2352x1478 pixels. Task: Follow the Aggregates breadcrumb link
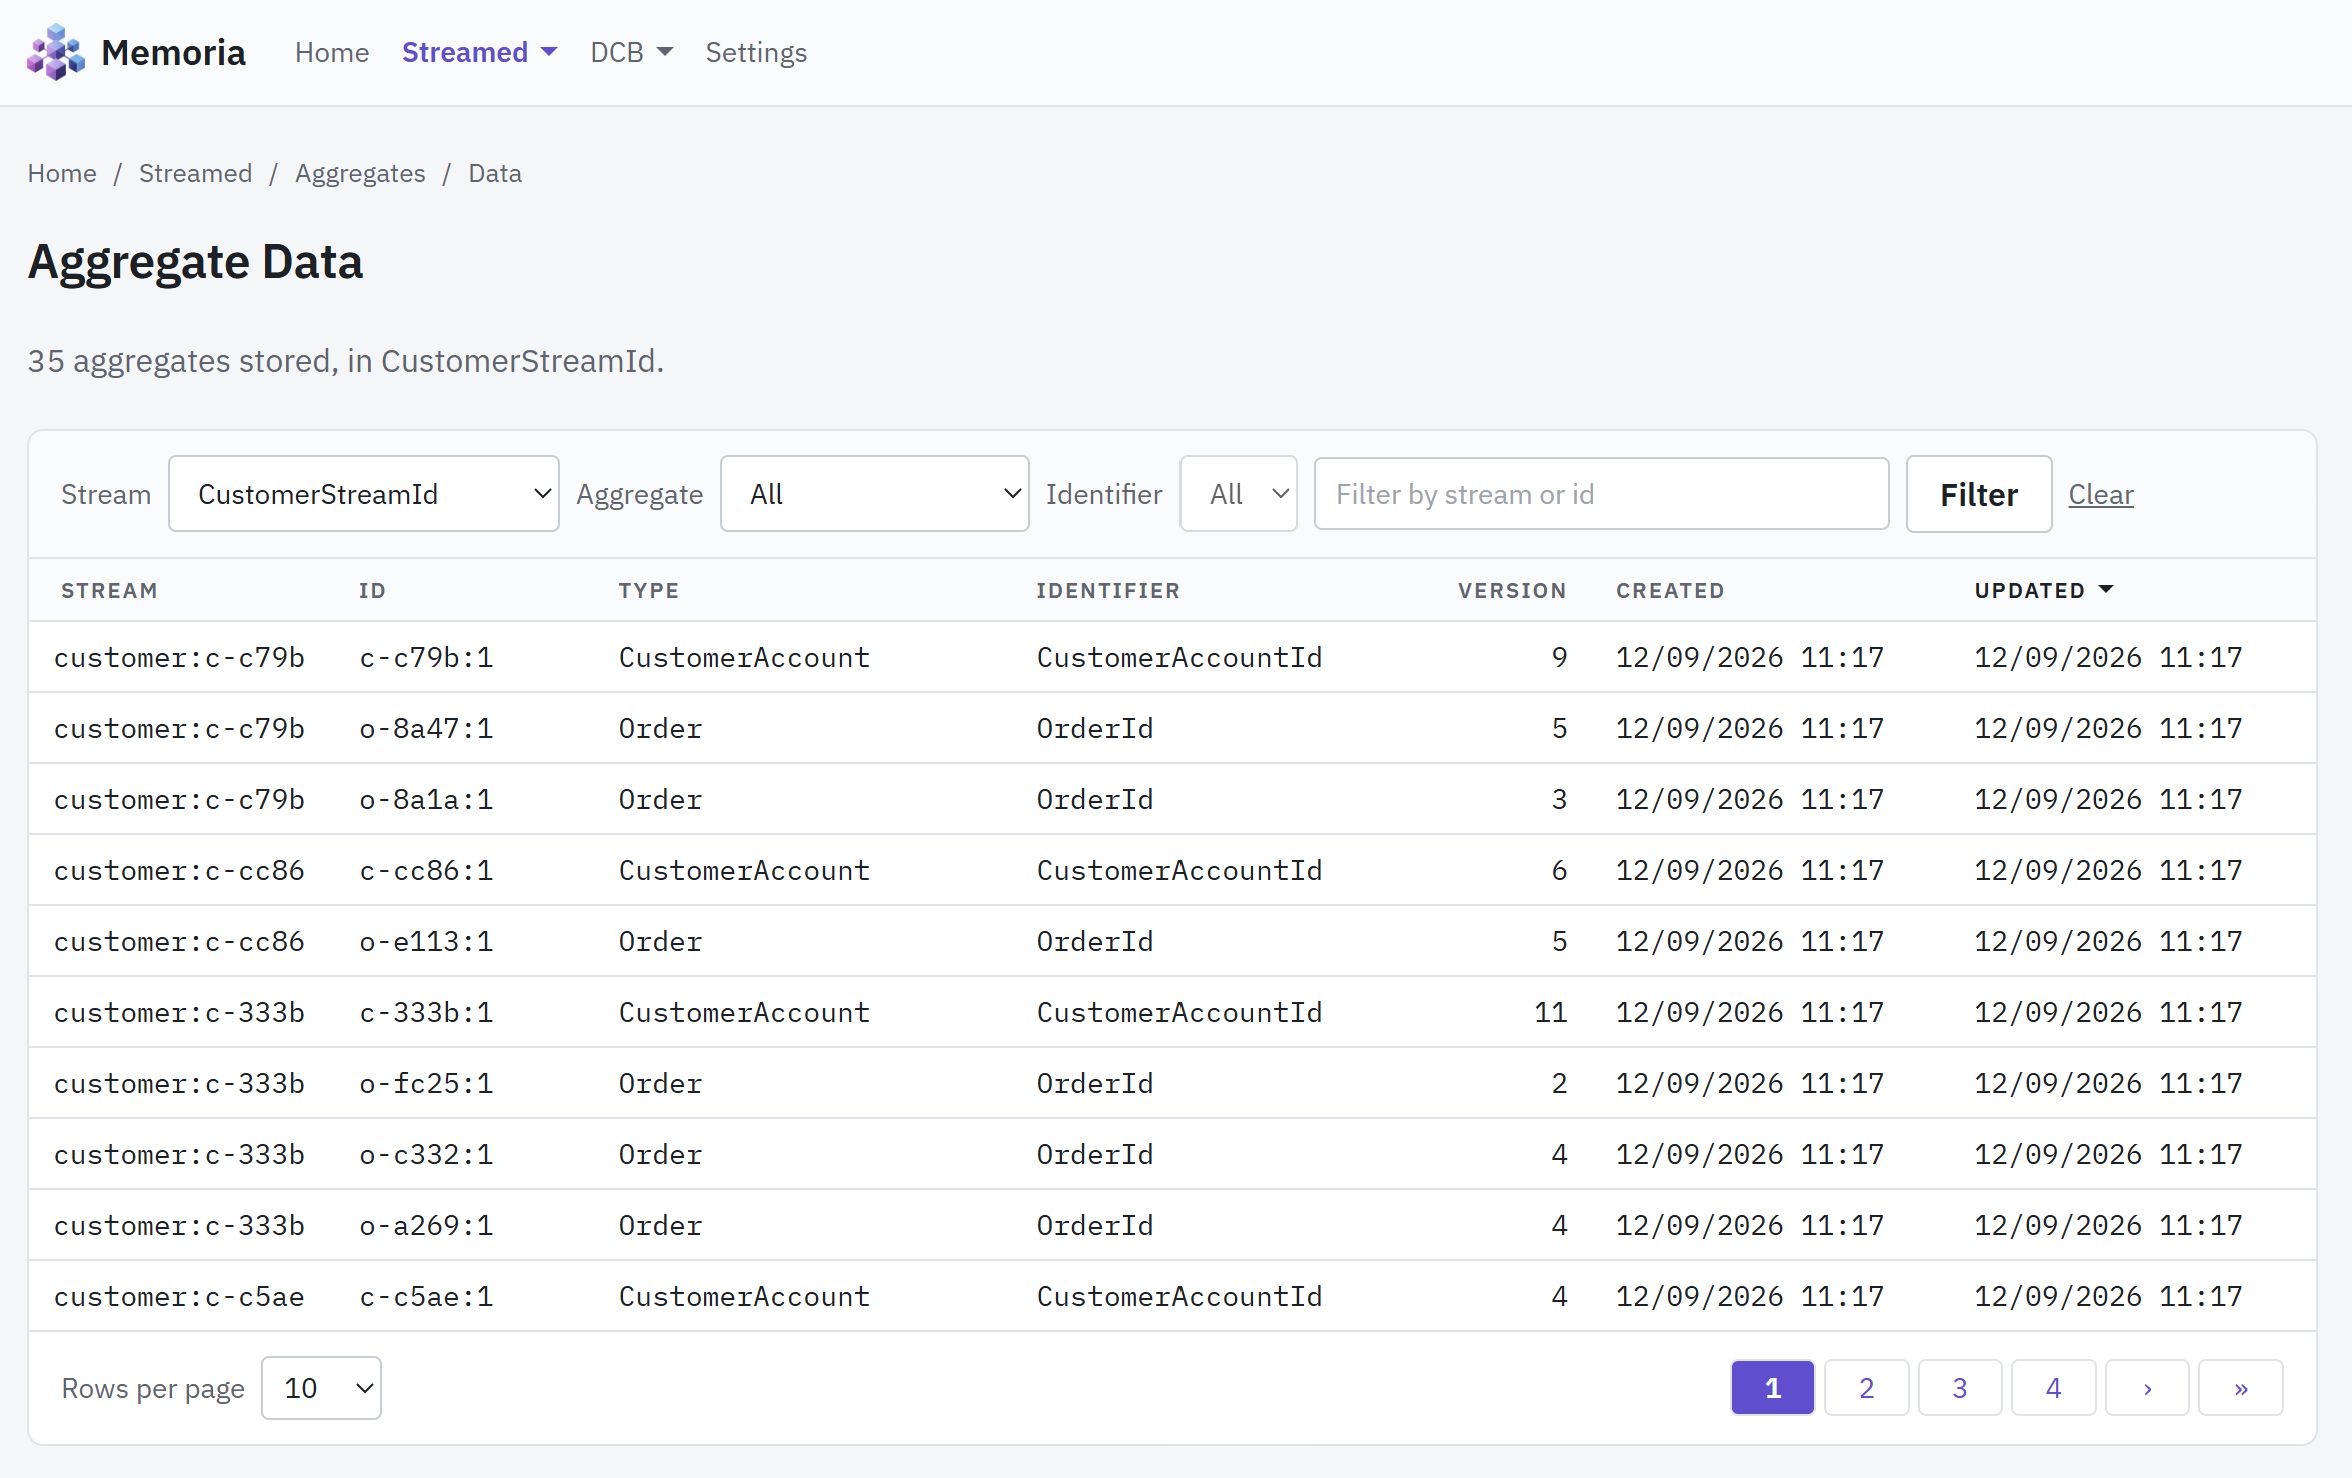coord(360,173)
